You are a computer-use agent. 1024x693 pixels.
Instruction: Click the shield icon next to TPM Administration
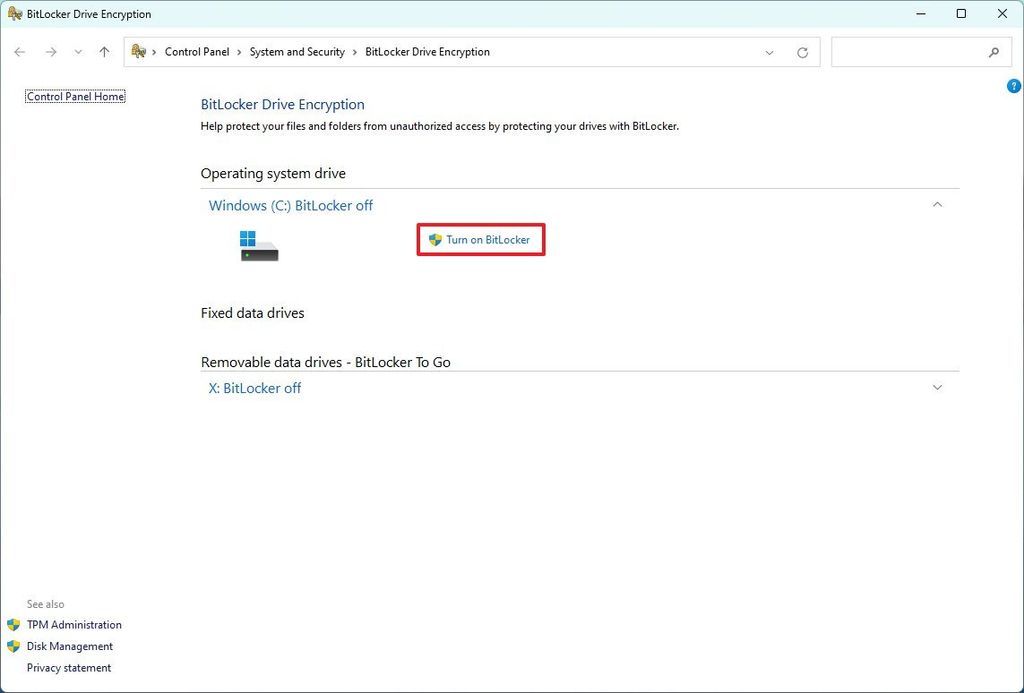click(11, 625)
